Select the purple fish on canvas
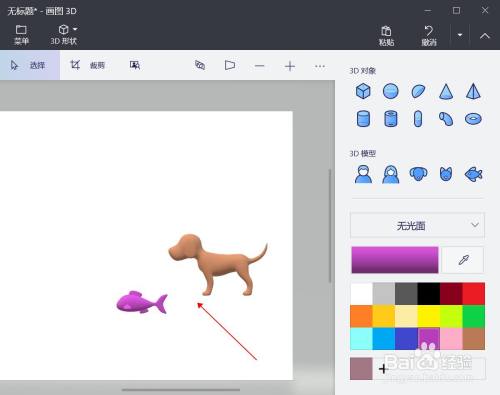The image size is (500, 395). (x=142, y=302)
